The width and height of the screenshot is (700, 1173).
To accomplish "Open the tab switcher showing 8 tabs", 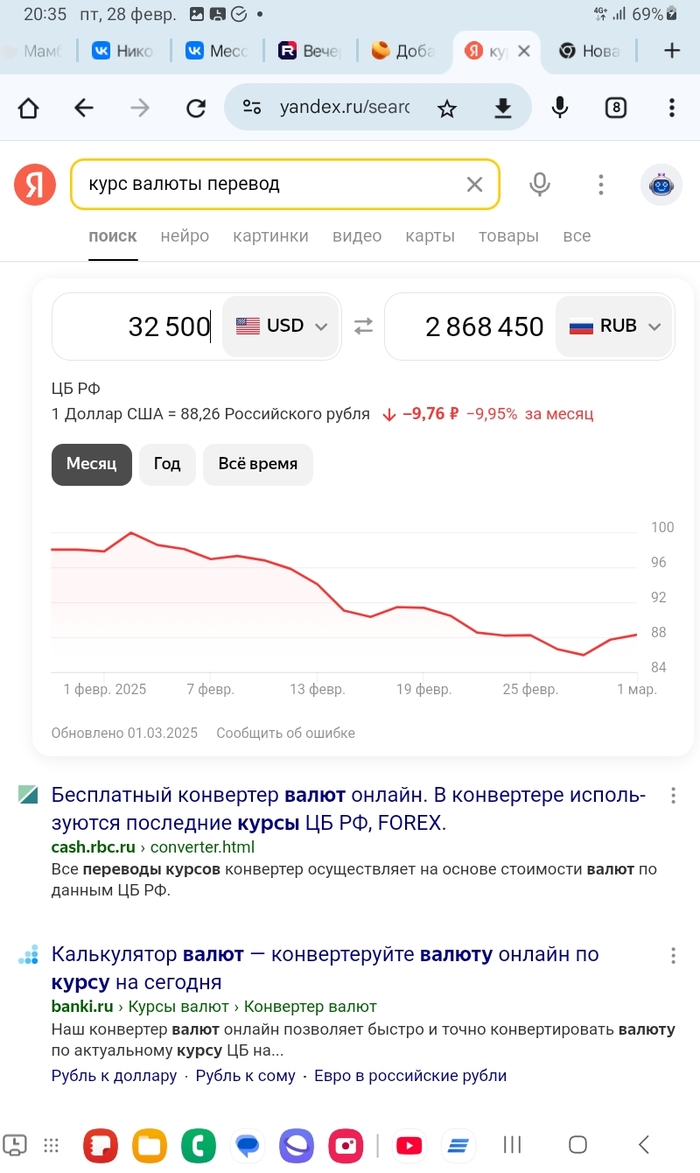I will 616,108.
